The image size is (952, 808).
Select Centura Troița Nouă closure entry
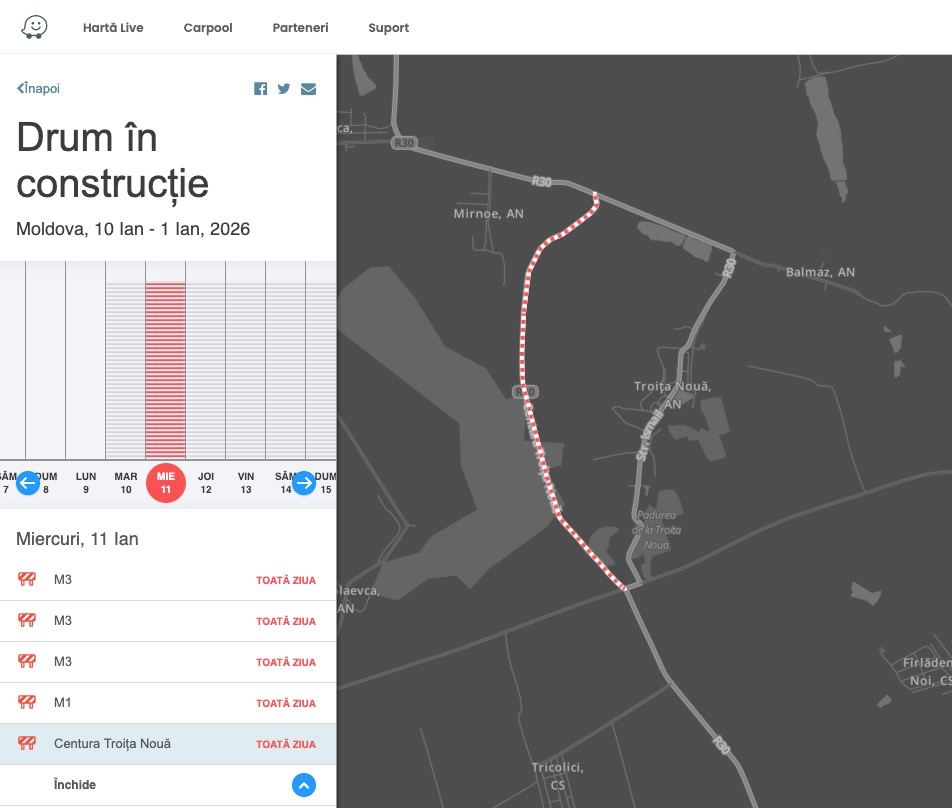[112, 744]
